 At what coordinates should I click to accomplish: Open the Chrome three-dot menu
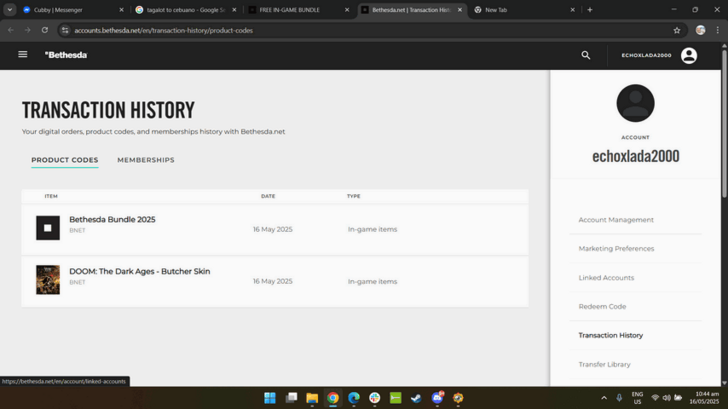pyautogui.click(x=717, y=30)
